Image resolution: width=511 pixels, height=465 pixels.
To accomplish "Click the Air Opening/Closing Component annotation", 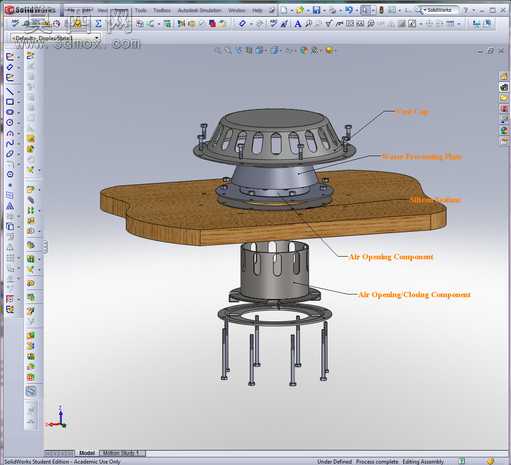I will pyautogui.click(x=414, y=295).
